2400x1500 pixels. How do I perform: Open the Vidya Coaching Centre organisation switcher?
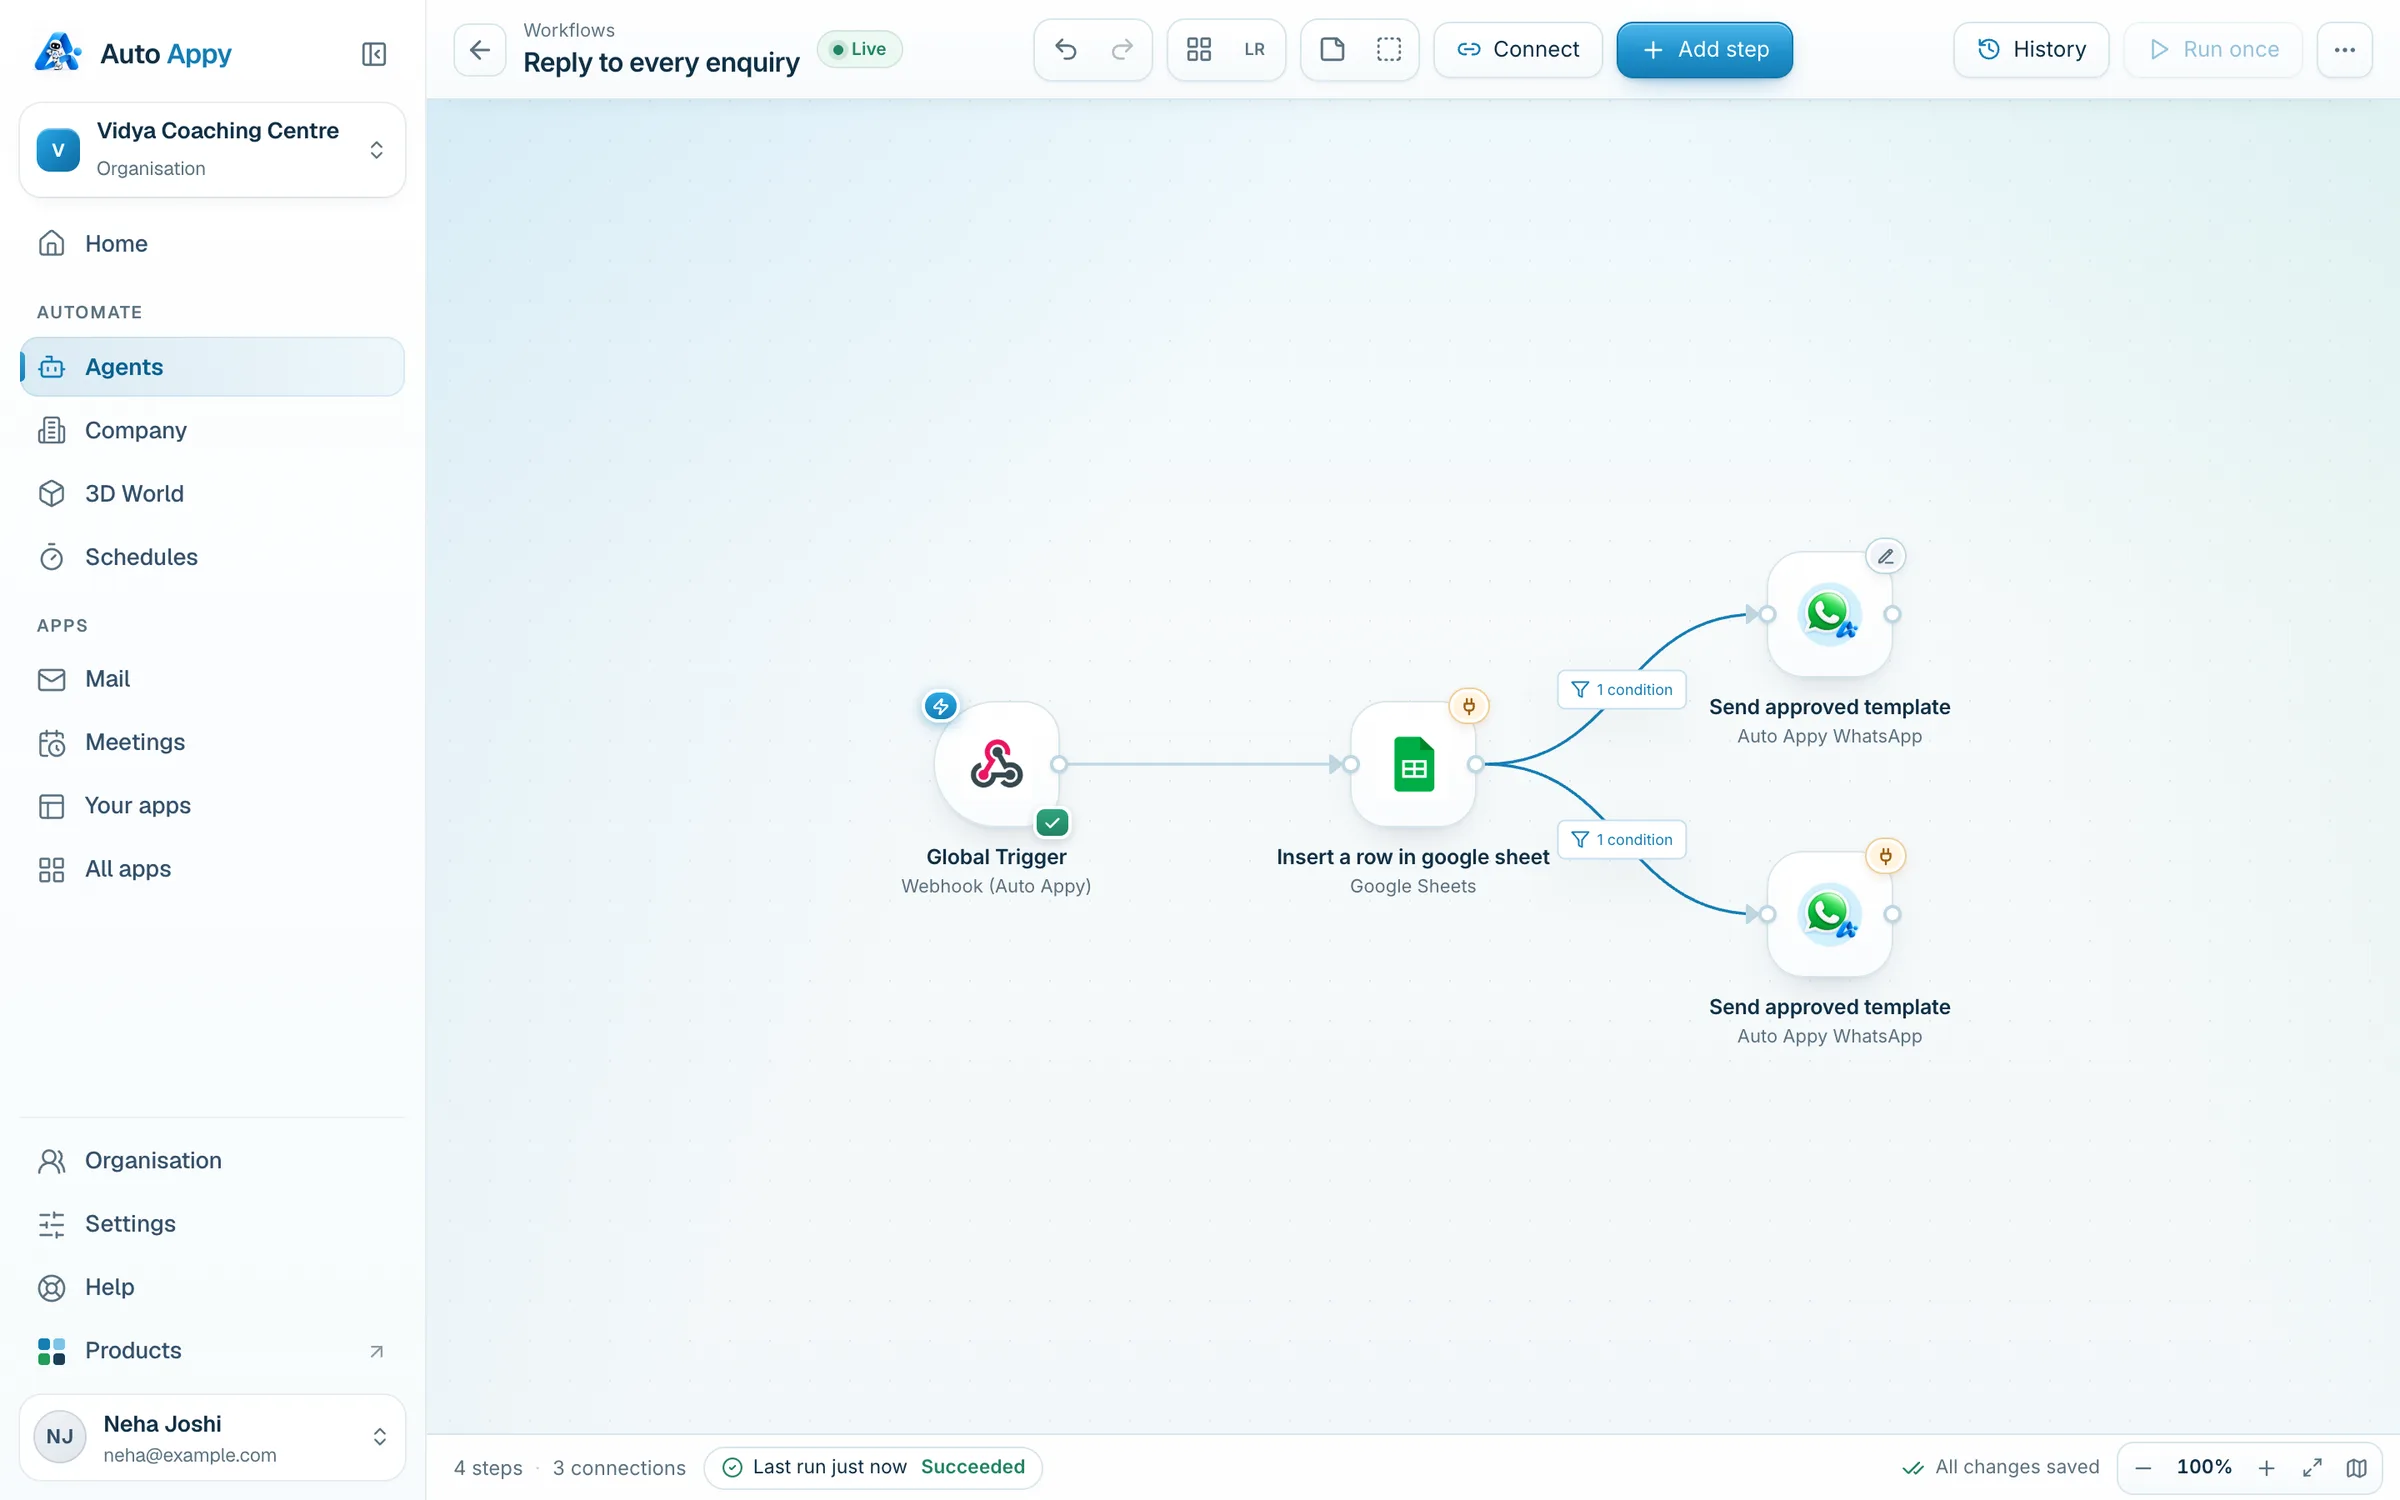[x=212, y=150]
